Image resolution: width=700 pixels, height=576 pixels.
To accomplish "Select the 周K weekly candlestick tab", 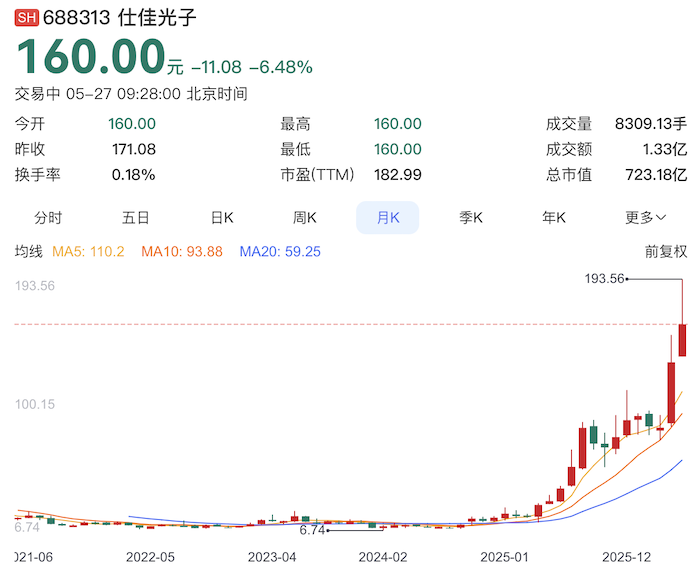I will (x=304, y=218).
